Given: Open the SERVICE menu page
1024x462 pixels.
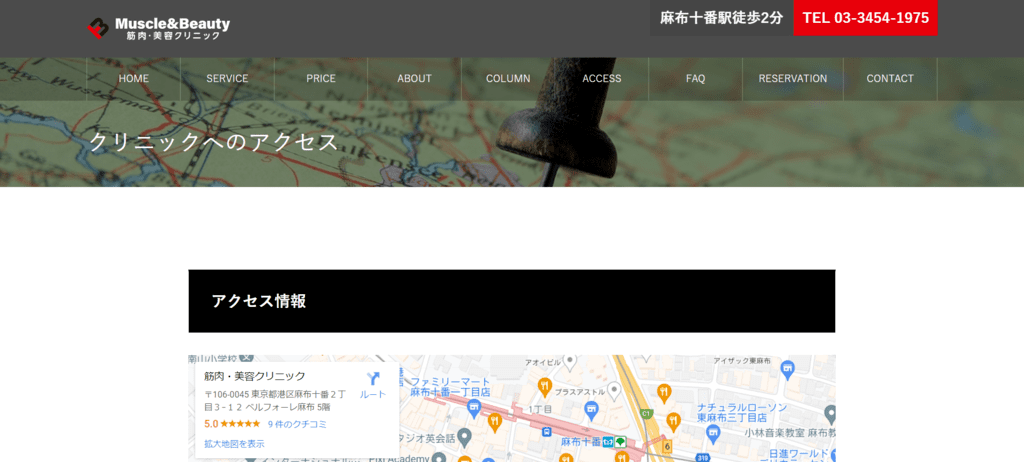Looking at the screenshot, I should click(x=227, y=79).
